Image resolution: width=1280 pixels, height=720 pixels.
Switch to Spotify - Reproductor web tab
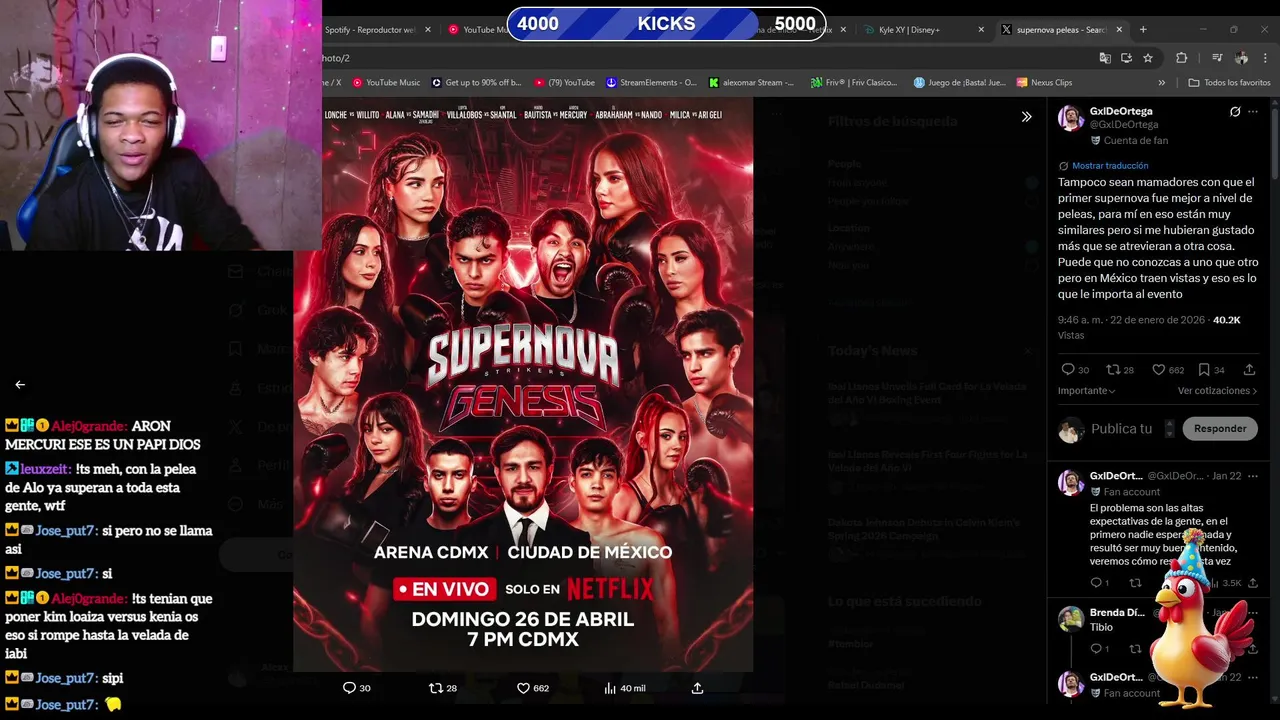coord(370,29)
